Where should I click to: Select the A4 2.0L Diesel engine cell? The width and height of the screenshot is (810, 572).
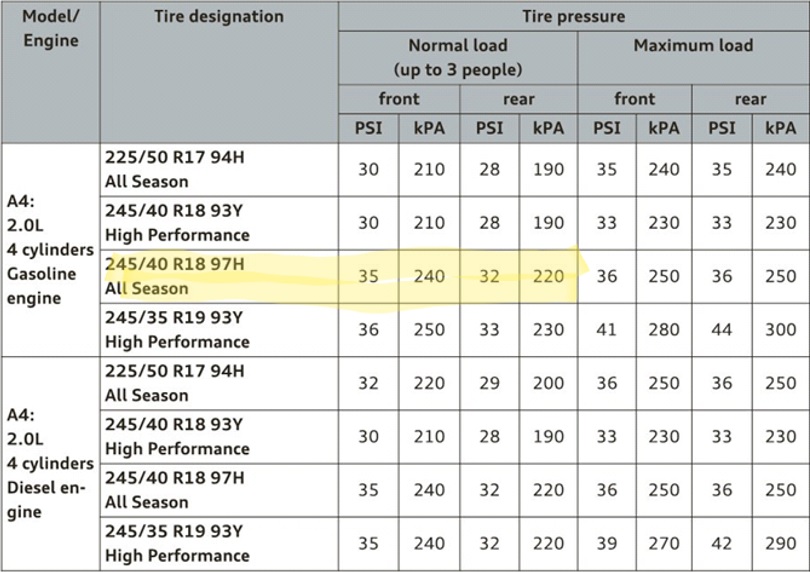[51, 463]
